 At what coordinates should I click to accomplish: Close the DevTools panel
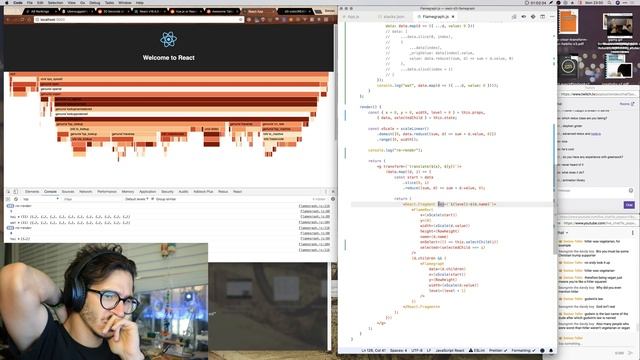click(333, 191)
